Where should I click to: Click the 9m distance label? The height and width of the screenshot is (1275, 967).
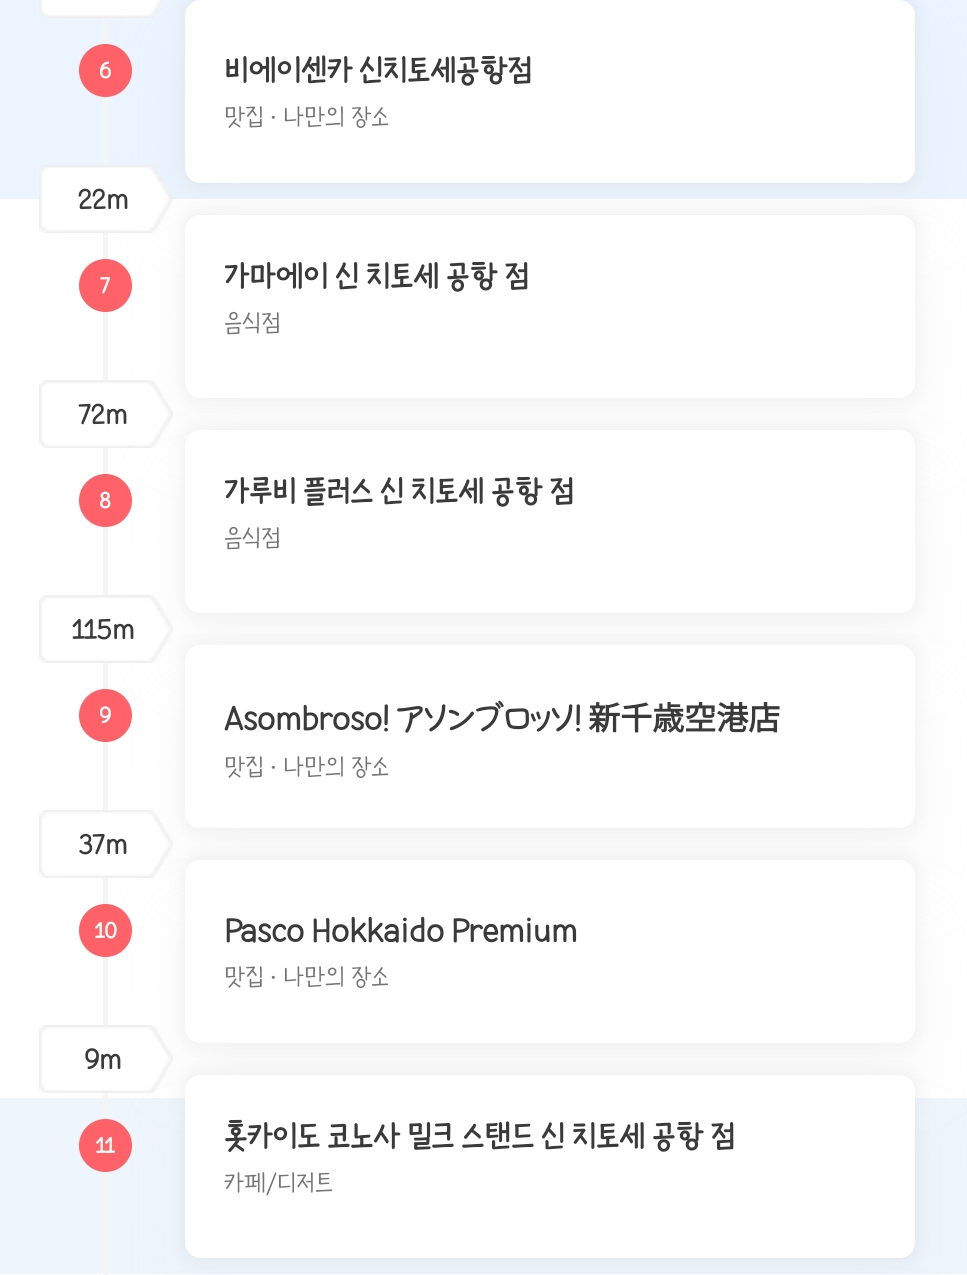[103, 1059]
